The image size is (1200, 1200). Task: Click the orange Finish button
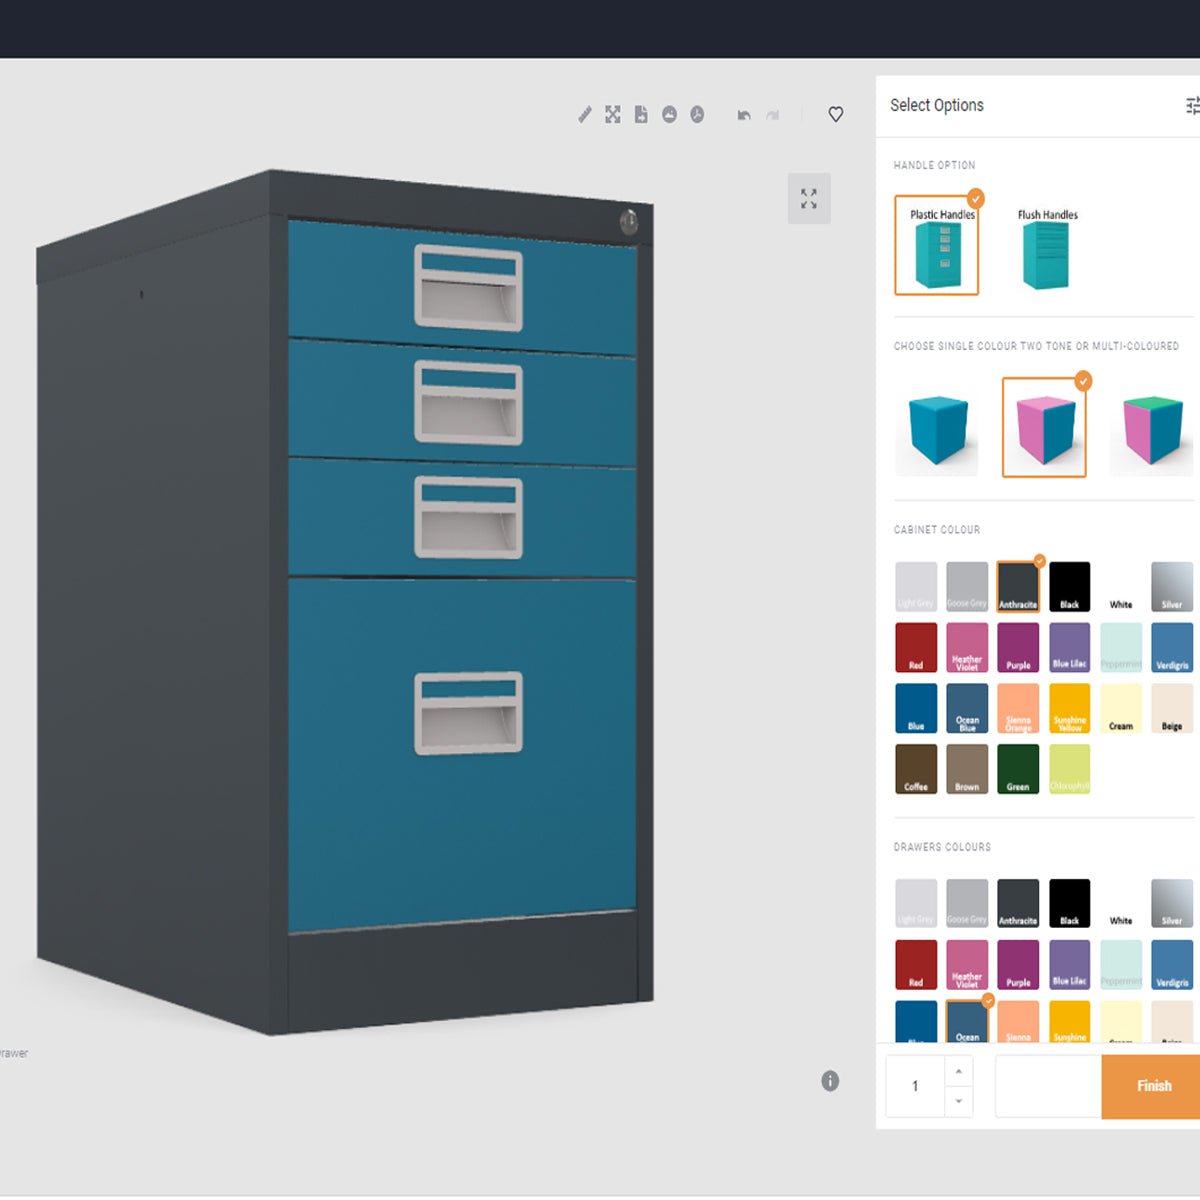[1152, 1086]
